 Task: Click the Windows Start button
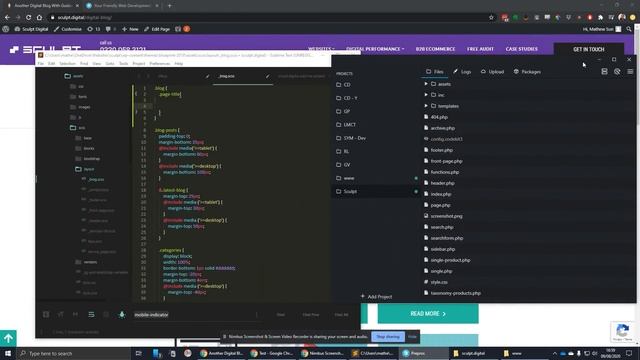point(8,353)
